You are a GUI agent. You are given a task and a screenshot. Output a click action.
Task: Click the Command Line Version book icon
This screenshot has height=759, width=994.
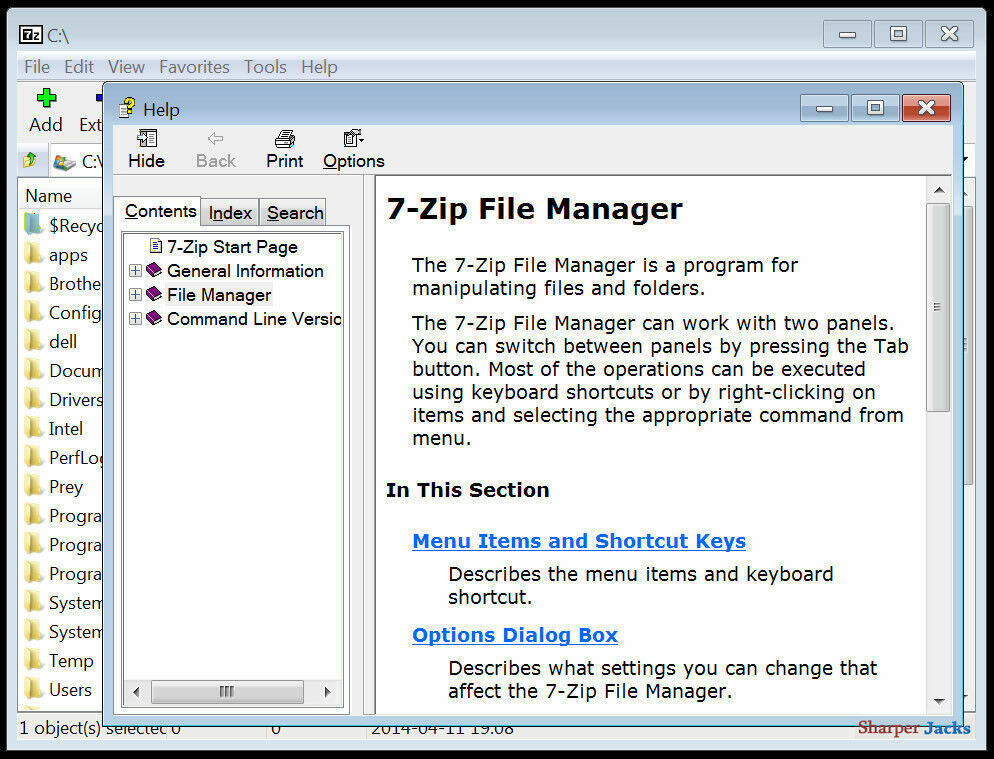click(154, 318)
